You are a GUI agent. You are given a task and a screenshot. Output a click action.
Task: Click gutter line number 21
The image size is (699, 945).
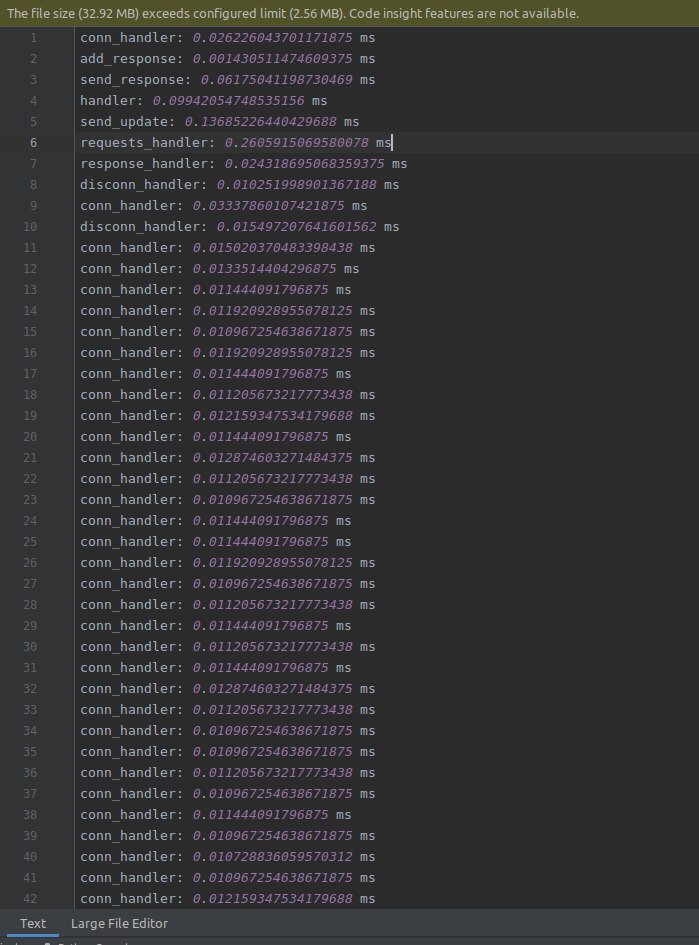coord(30,457)
